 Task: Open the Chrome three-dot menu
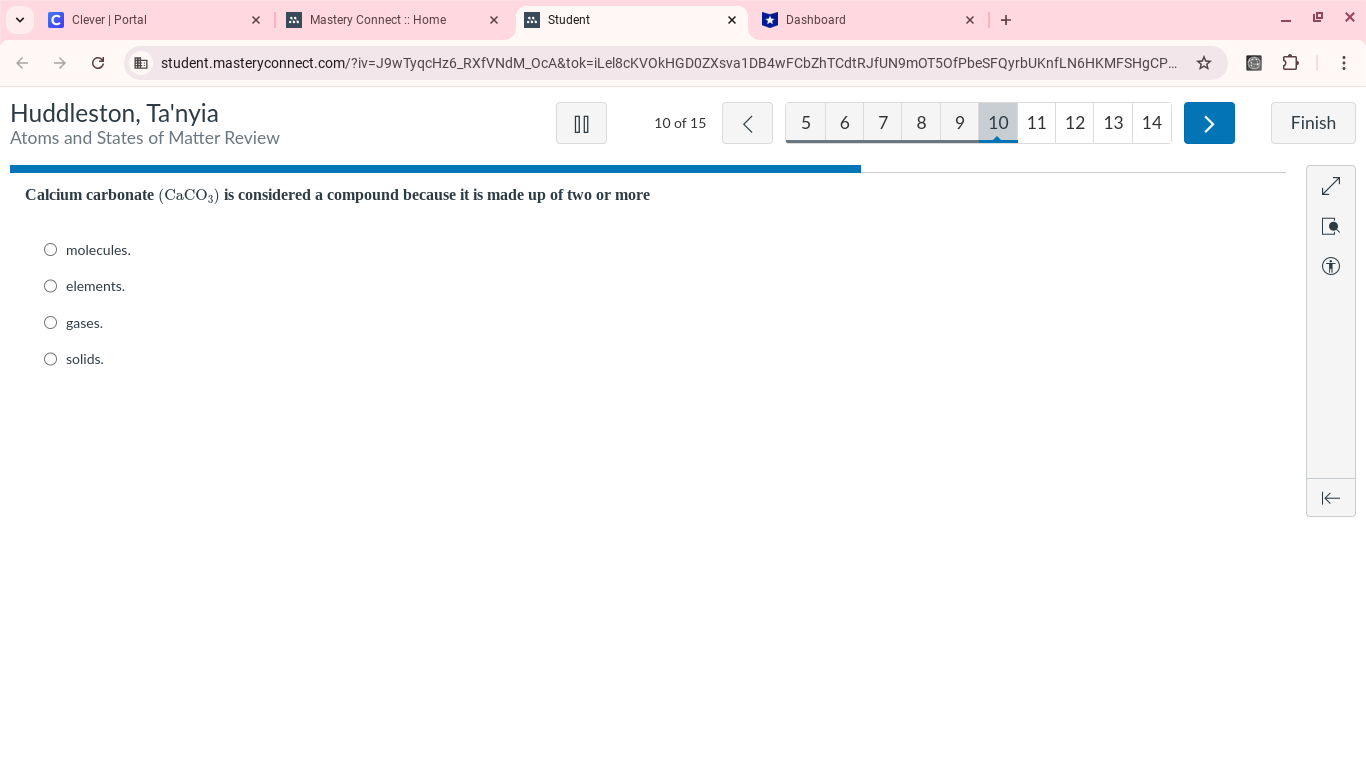point(1344,63)
